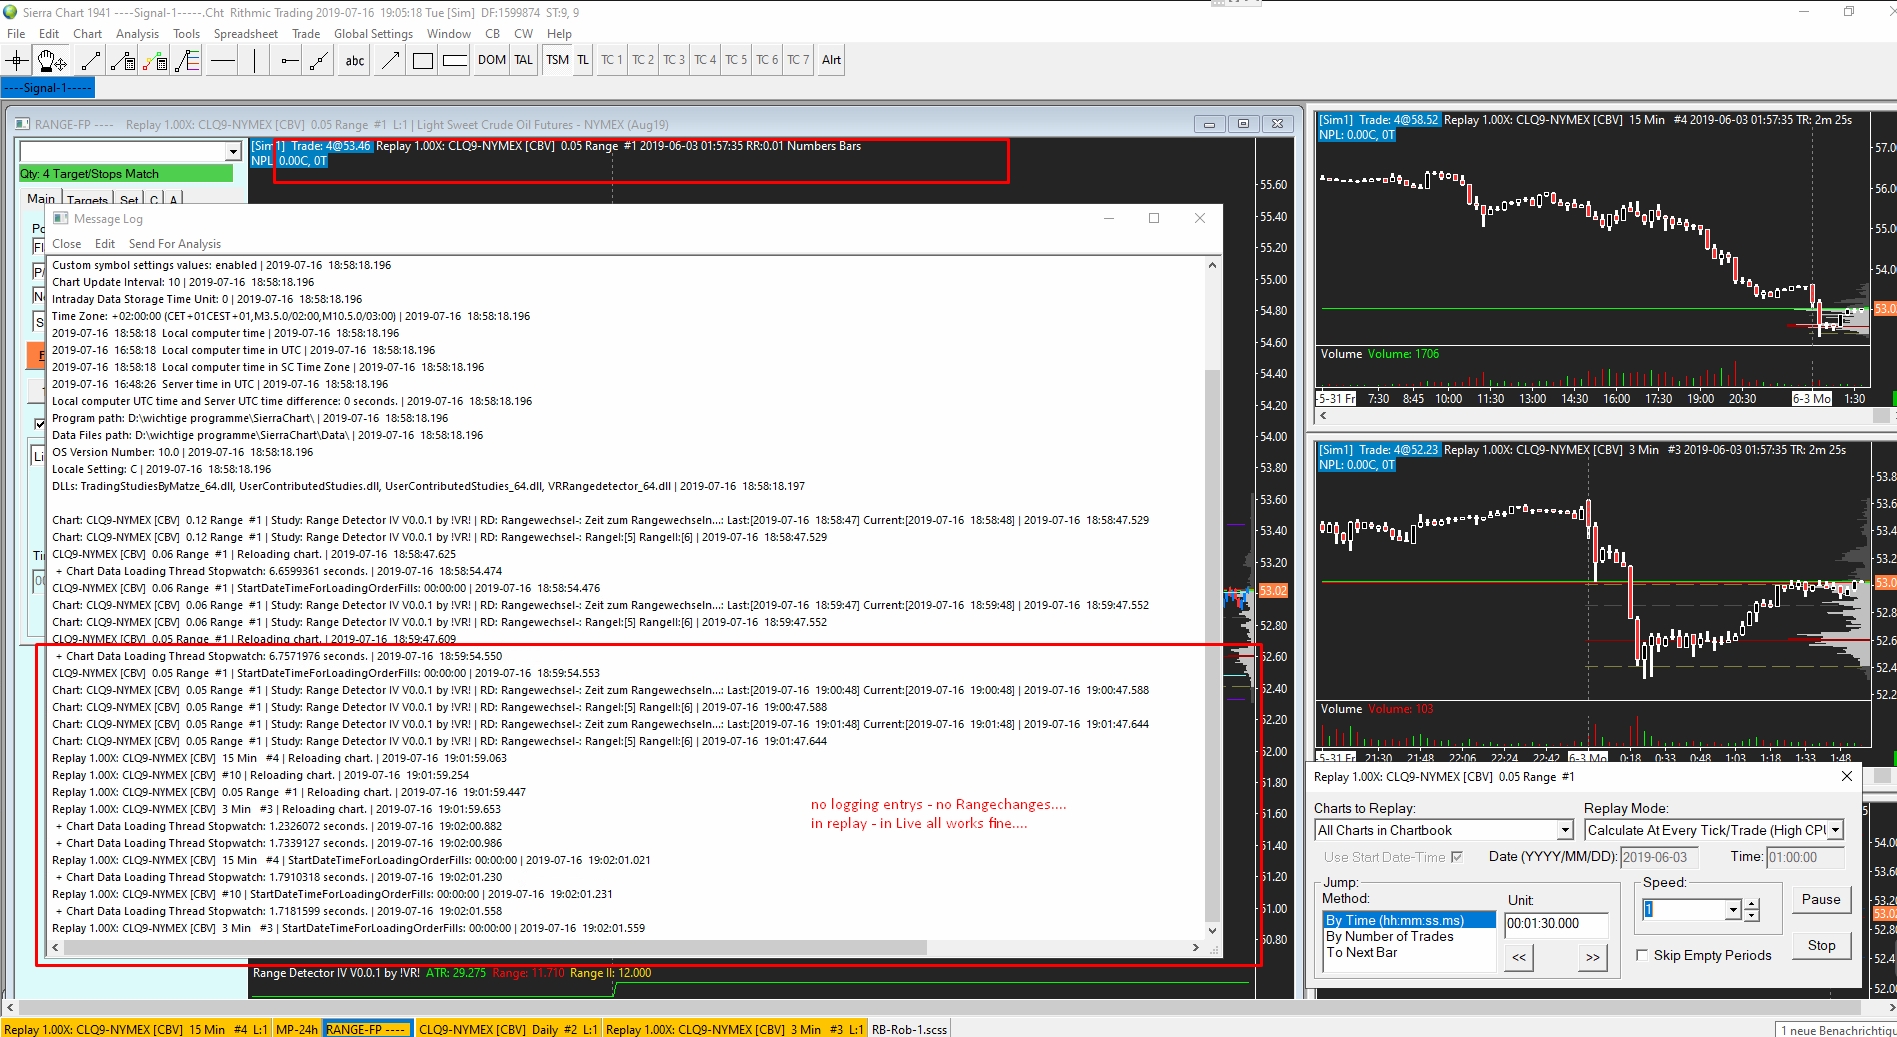
Task: Choose the wide extending rectangle tool
Action: 455,61
